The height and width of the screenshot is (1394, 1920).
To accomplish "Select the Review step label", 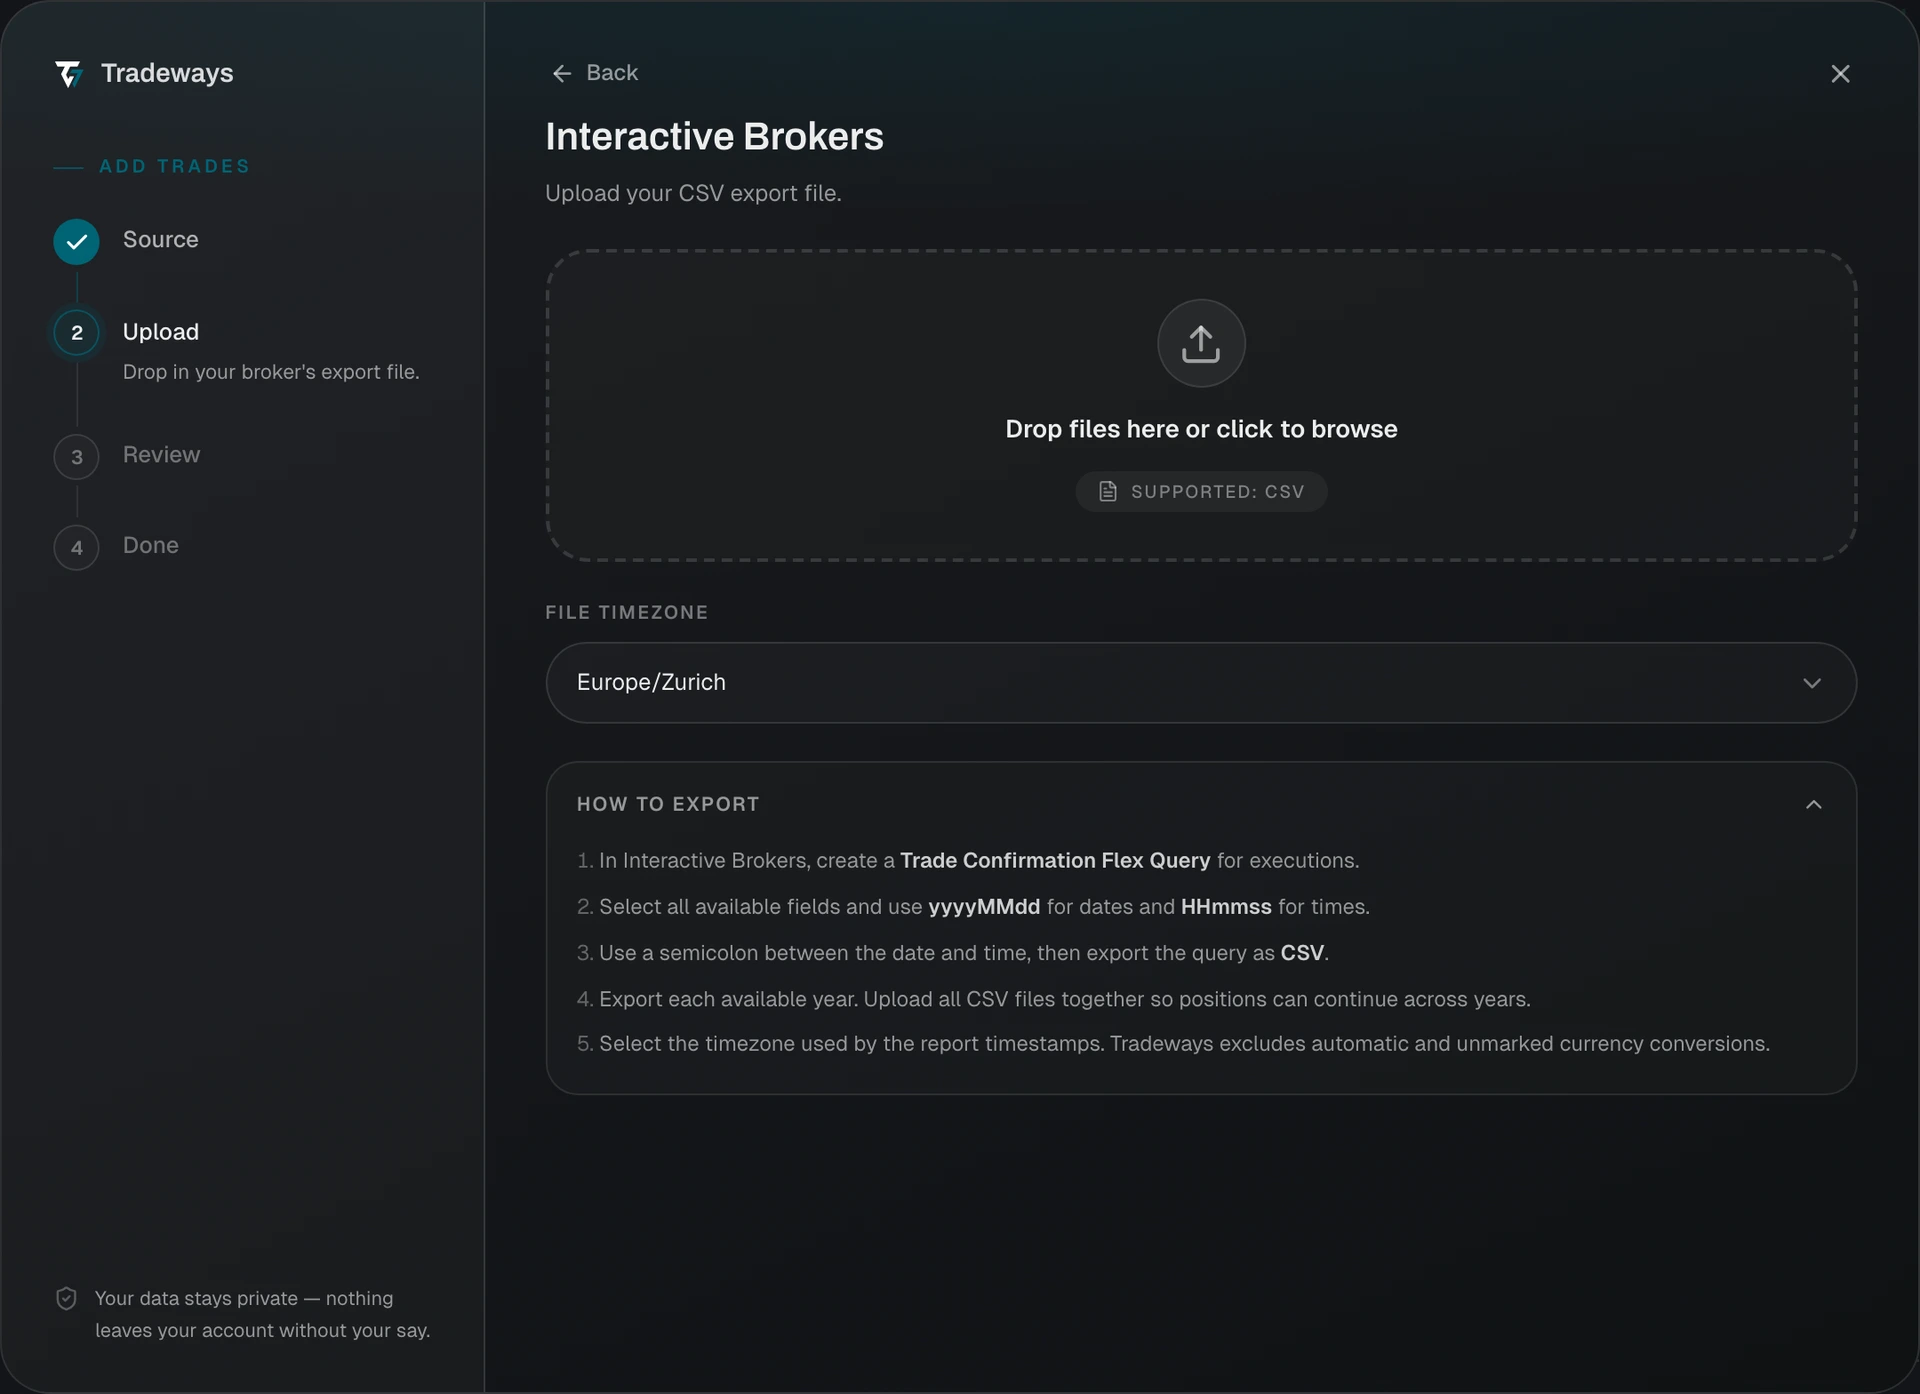I will 161,455.
